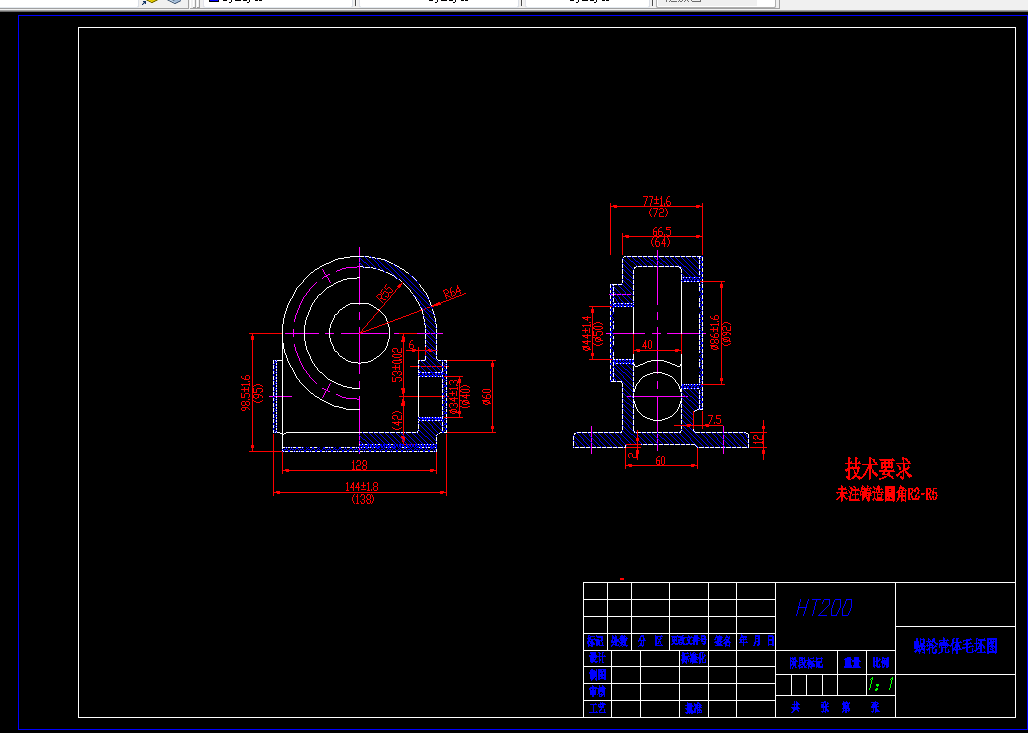Click the 128 base width dimension
The width and height of the screenshot is (1028, 733).
tap(359, 465)
